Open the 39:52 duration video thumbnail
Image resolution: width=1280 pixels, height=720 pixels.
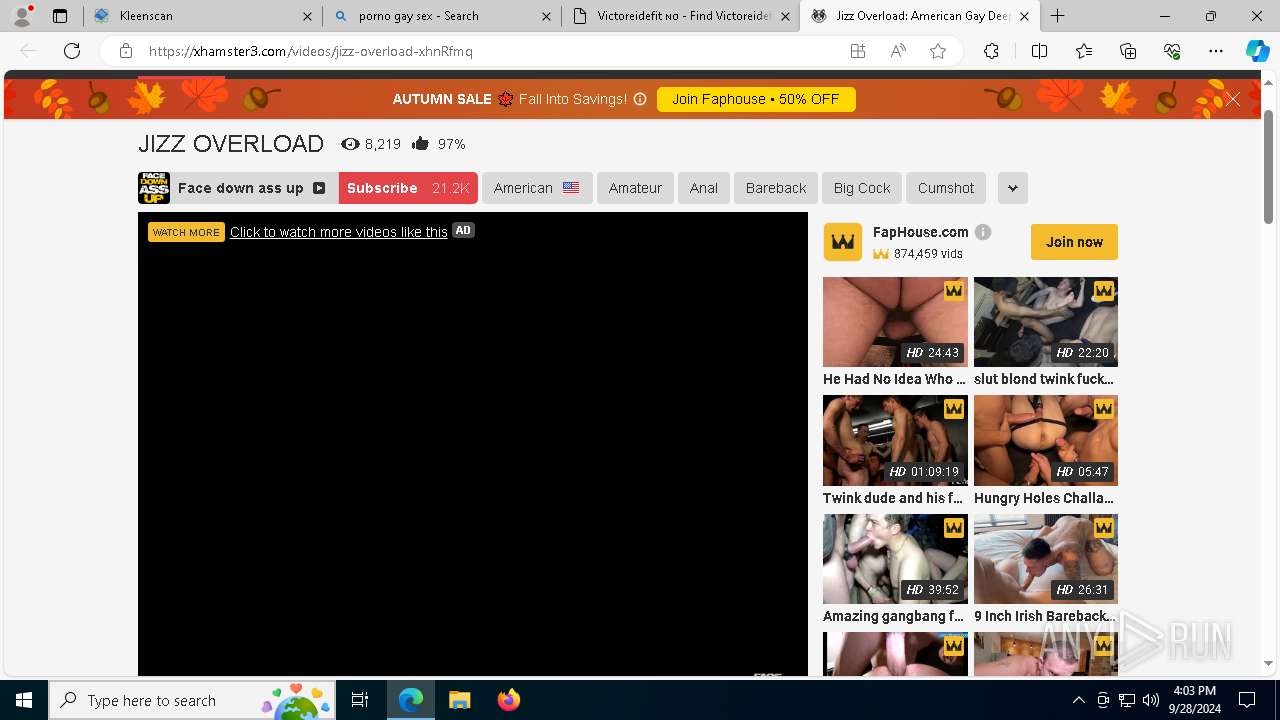coord(895,559)
